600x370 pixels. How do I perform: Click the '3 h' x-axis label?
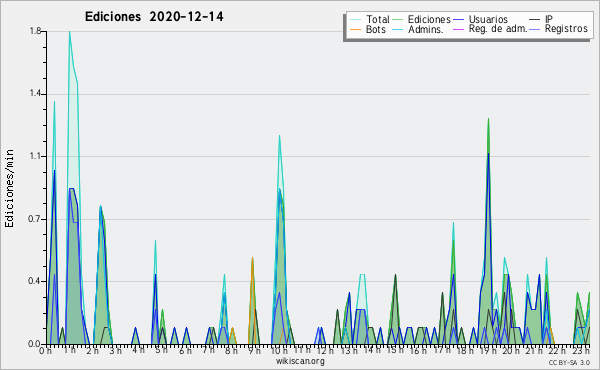pos(116,350)
